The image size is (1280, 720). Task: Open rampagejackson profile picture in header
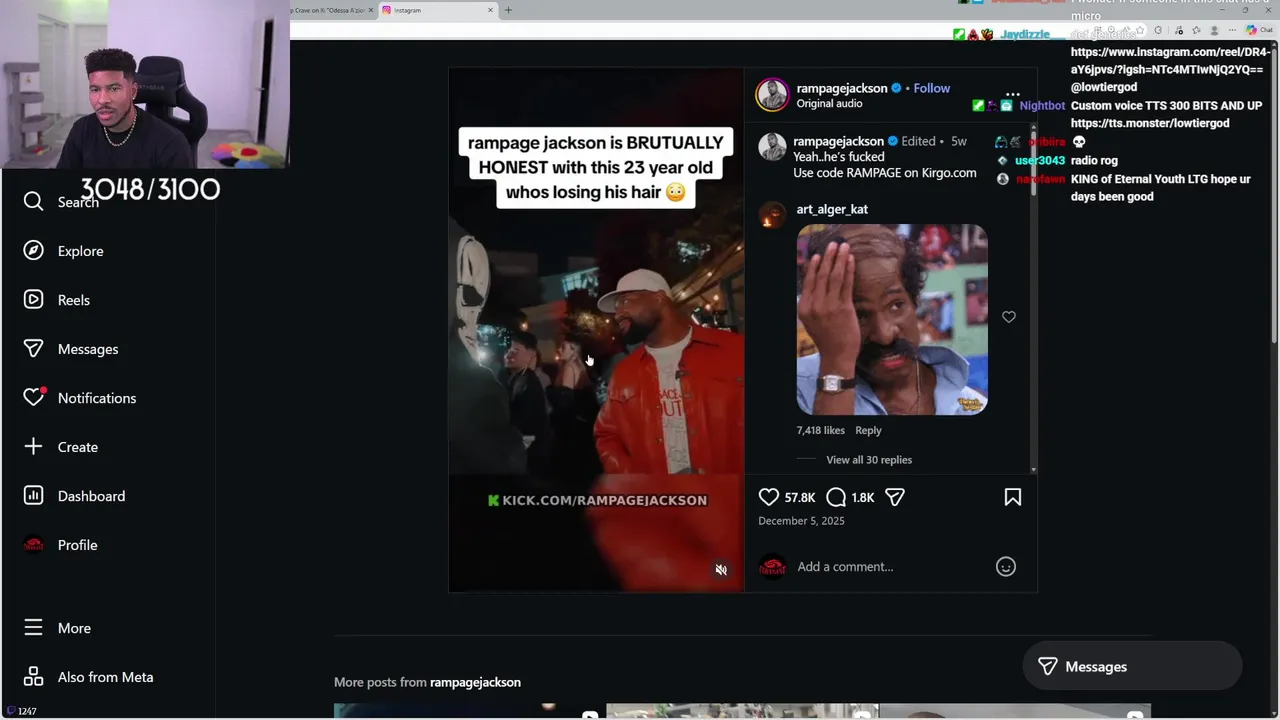pos(772,95)
